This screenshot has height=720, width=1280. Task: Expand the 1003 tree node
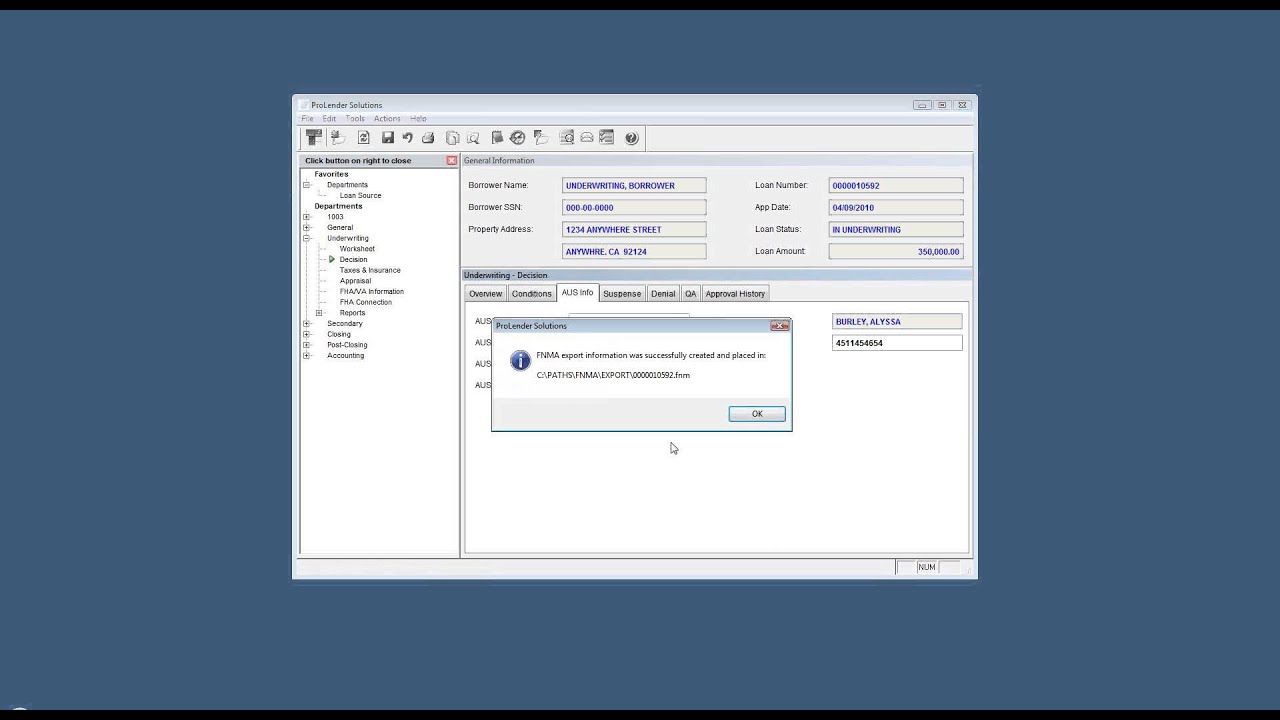307,217
